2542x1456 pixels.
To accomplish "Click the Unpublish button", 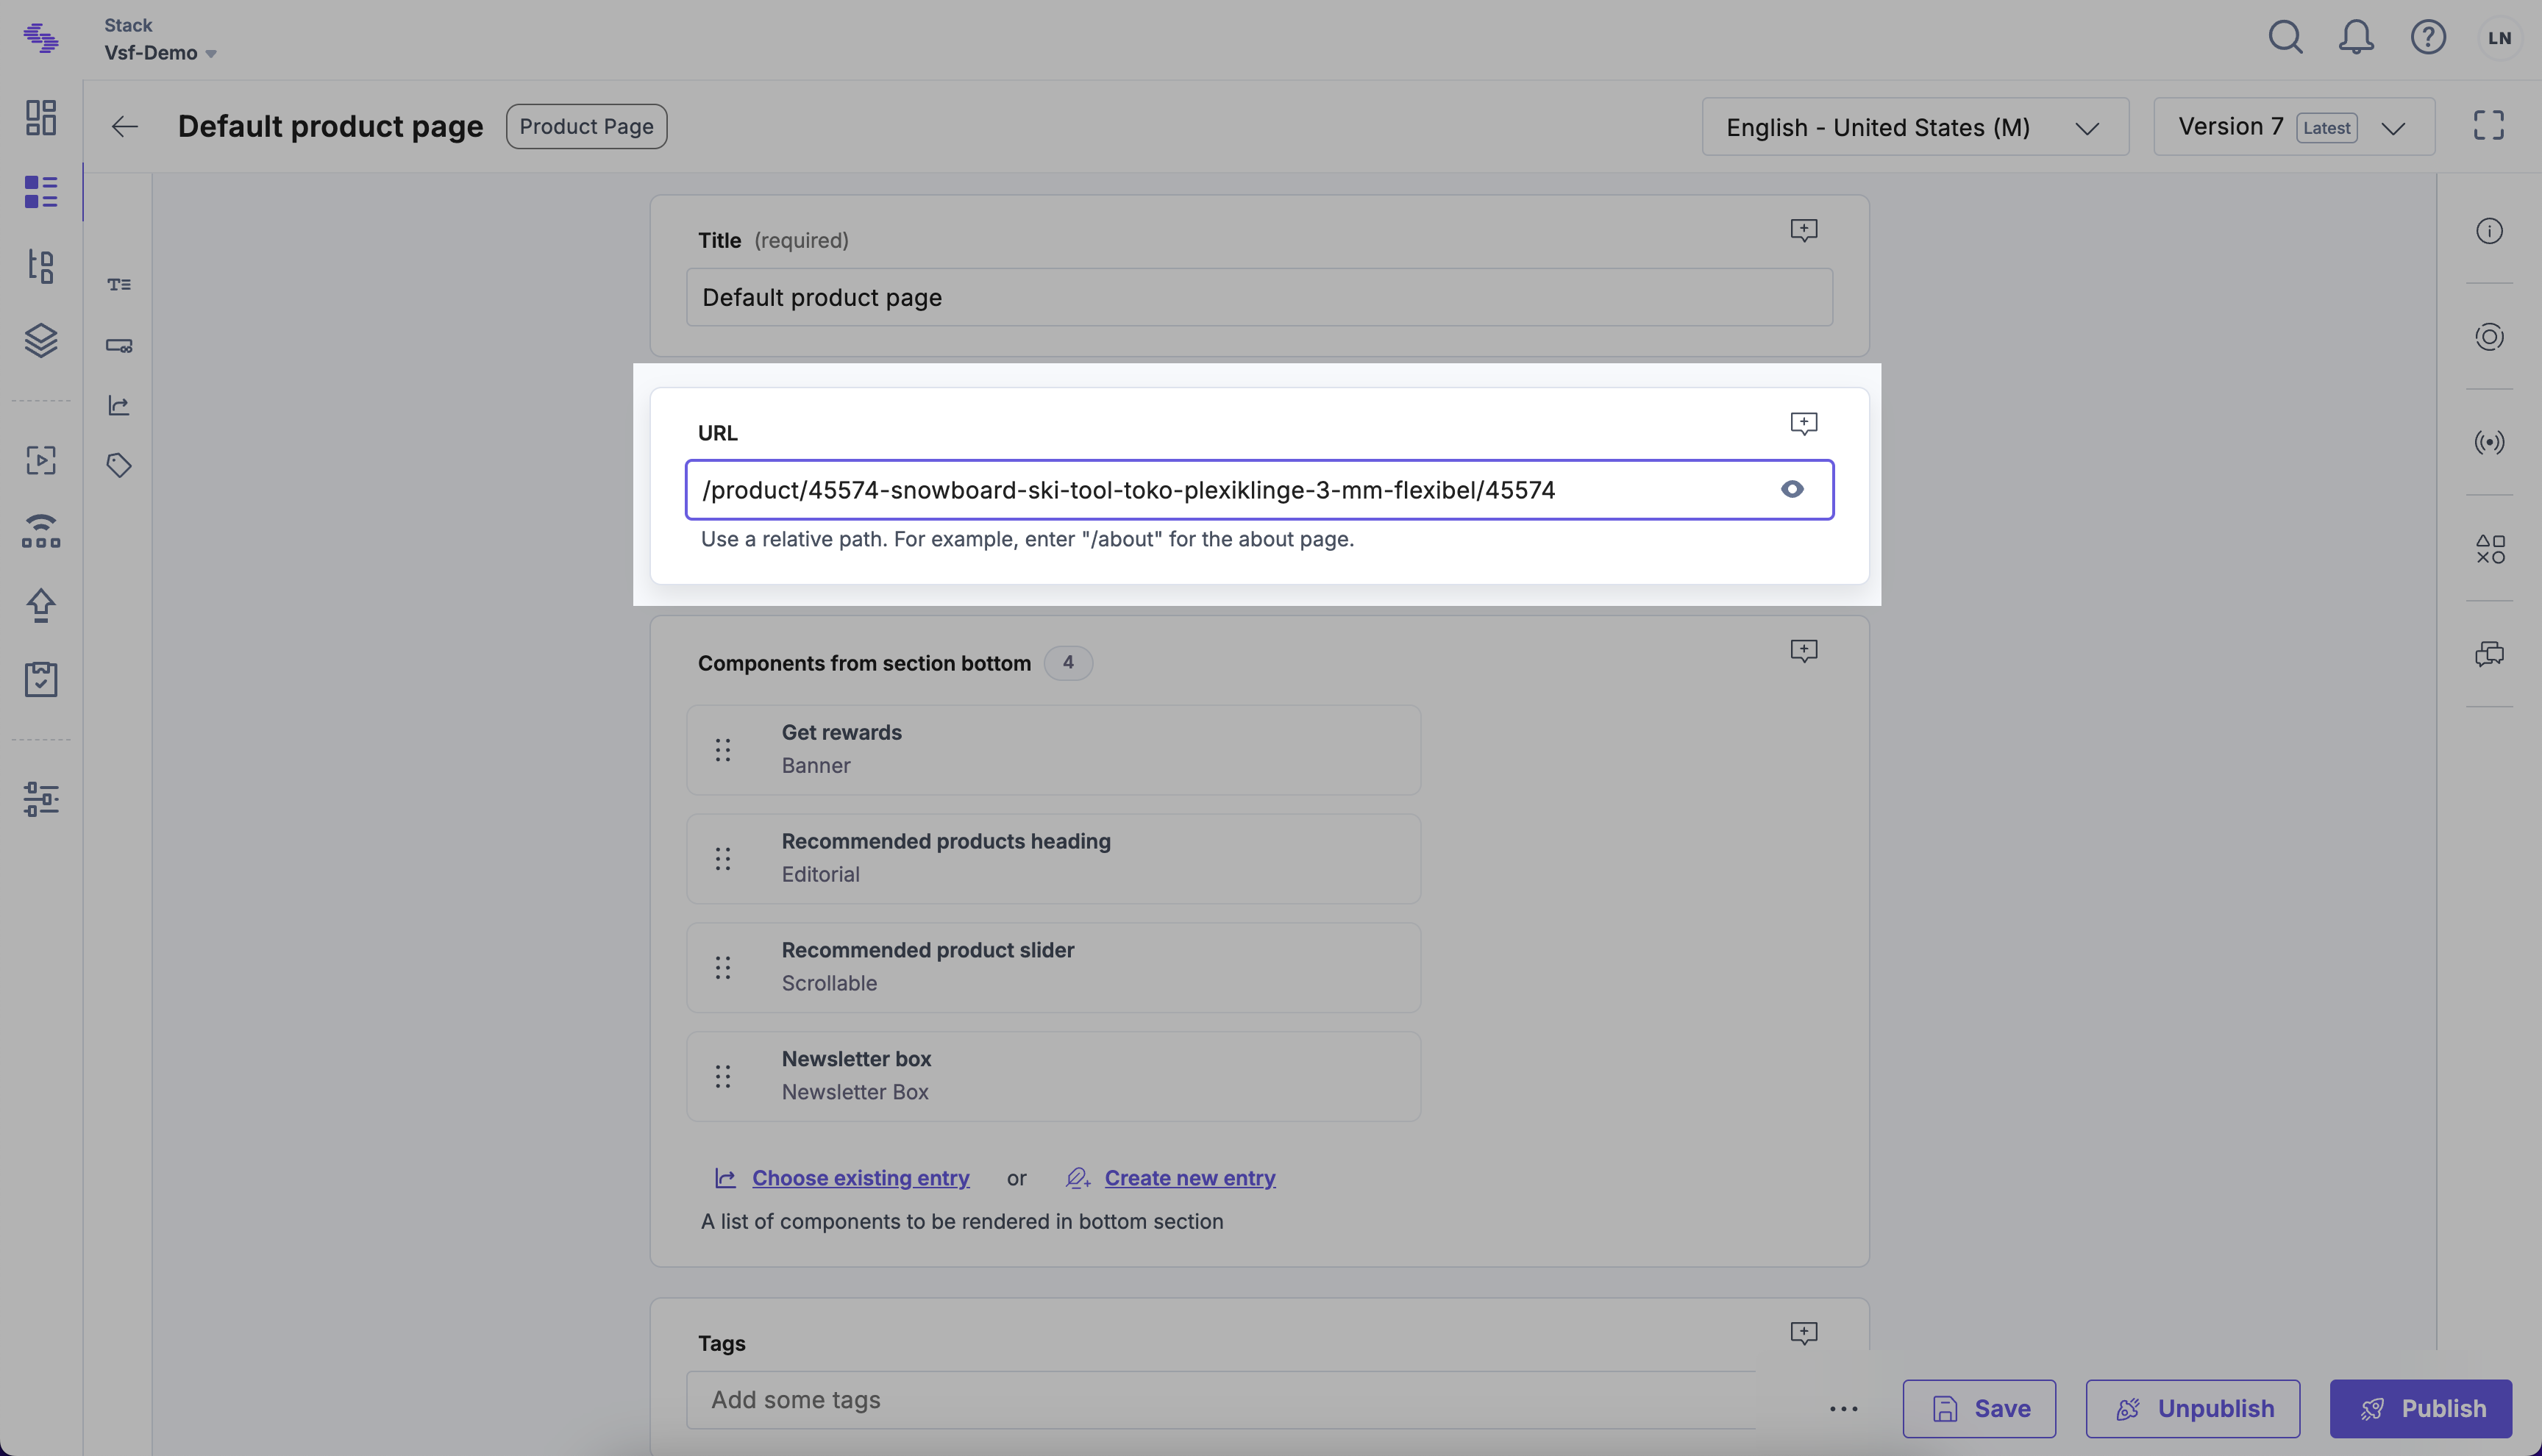I will tap(2193, 1409).
